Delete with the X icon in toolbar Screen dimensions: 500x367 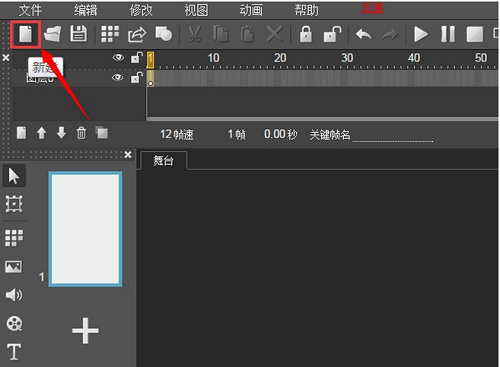click(x=274, y=34)
